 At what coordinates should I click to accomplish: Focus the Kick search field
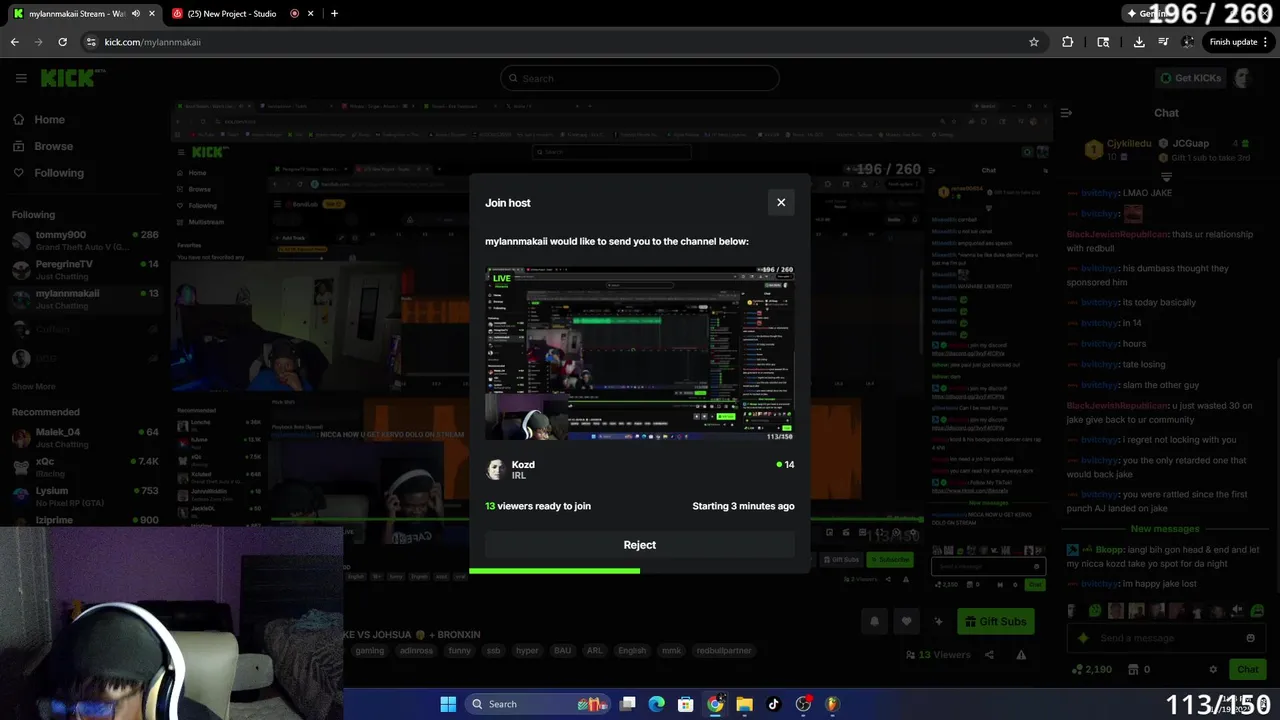(x=640, y=78)
